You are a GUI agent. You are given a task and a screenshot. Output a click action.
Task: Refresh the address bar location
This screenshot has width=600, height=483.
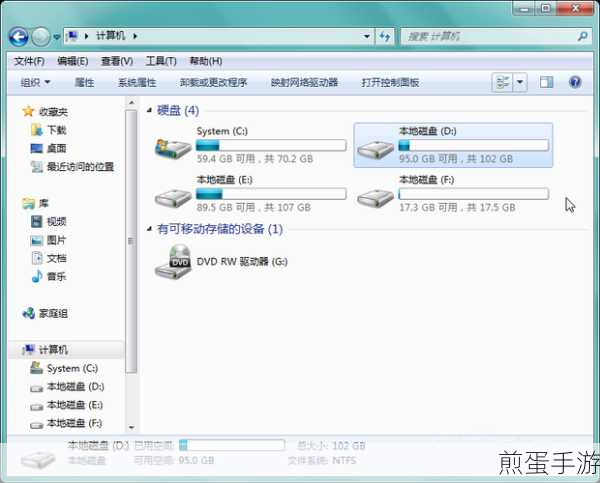385,37
